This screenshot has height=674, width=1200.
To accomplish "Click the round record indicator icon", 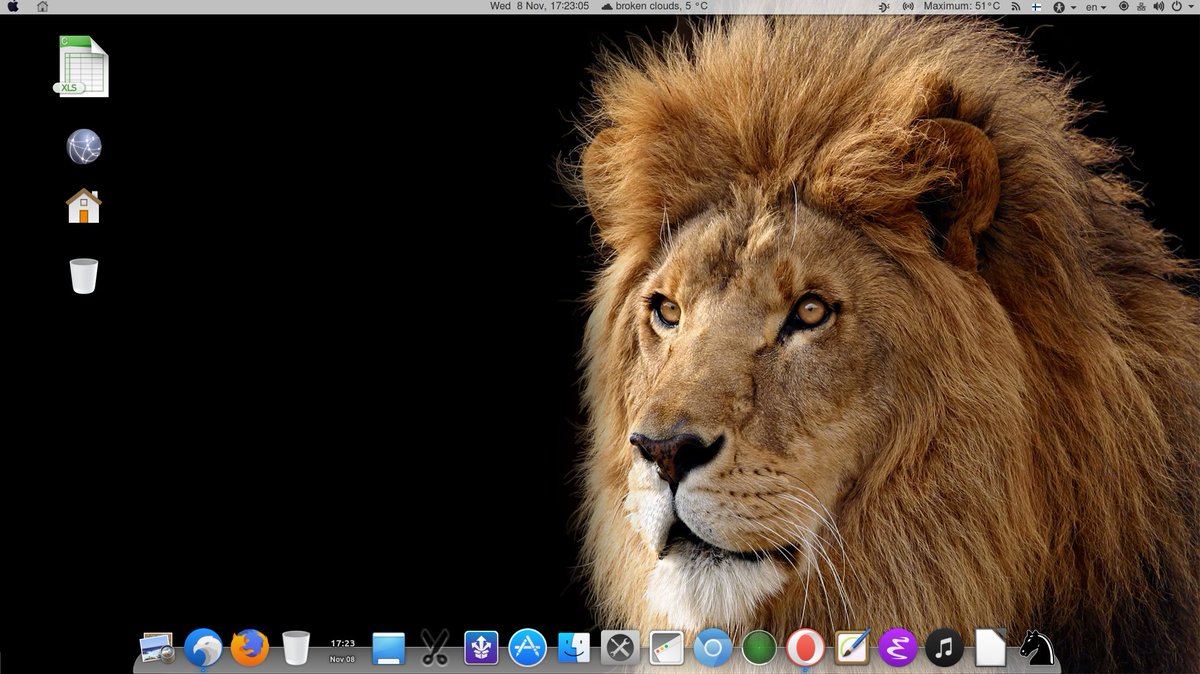I will click(1123, 7).
